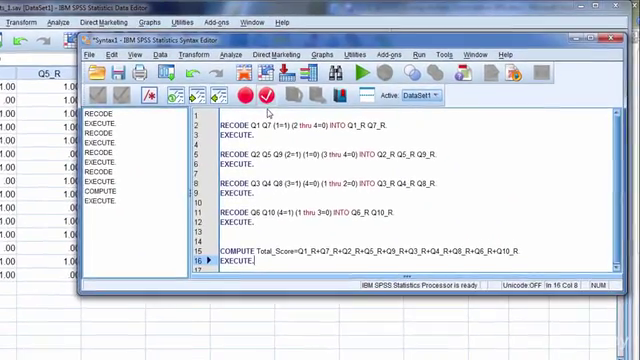This screenshot has width=640, height=360.
Task: Open Edit menu in Syntax Editor
Action: click(x=111, y=55)
